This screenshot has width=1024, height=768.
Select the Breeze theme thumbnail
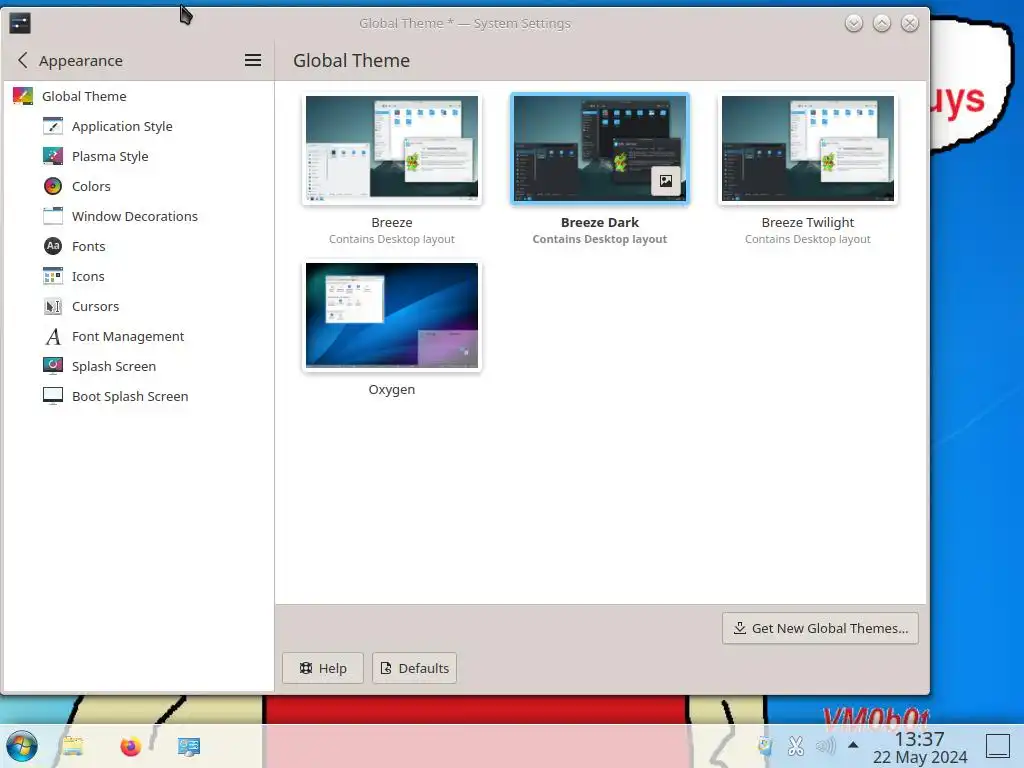392,148
